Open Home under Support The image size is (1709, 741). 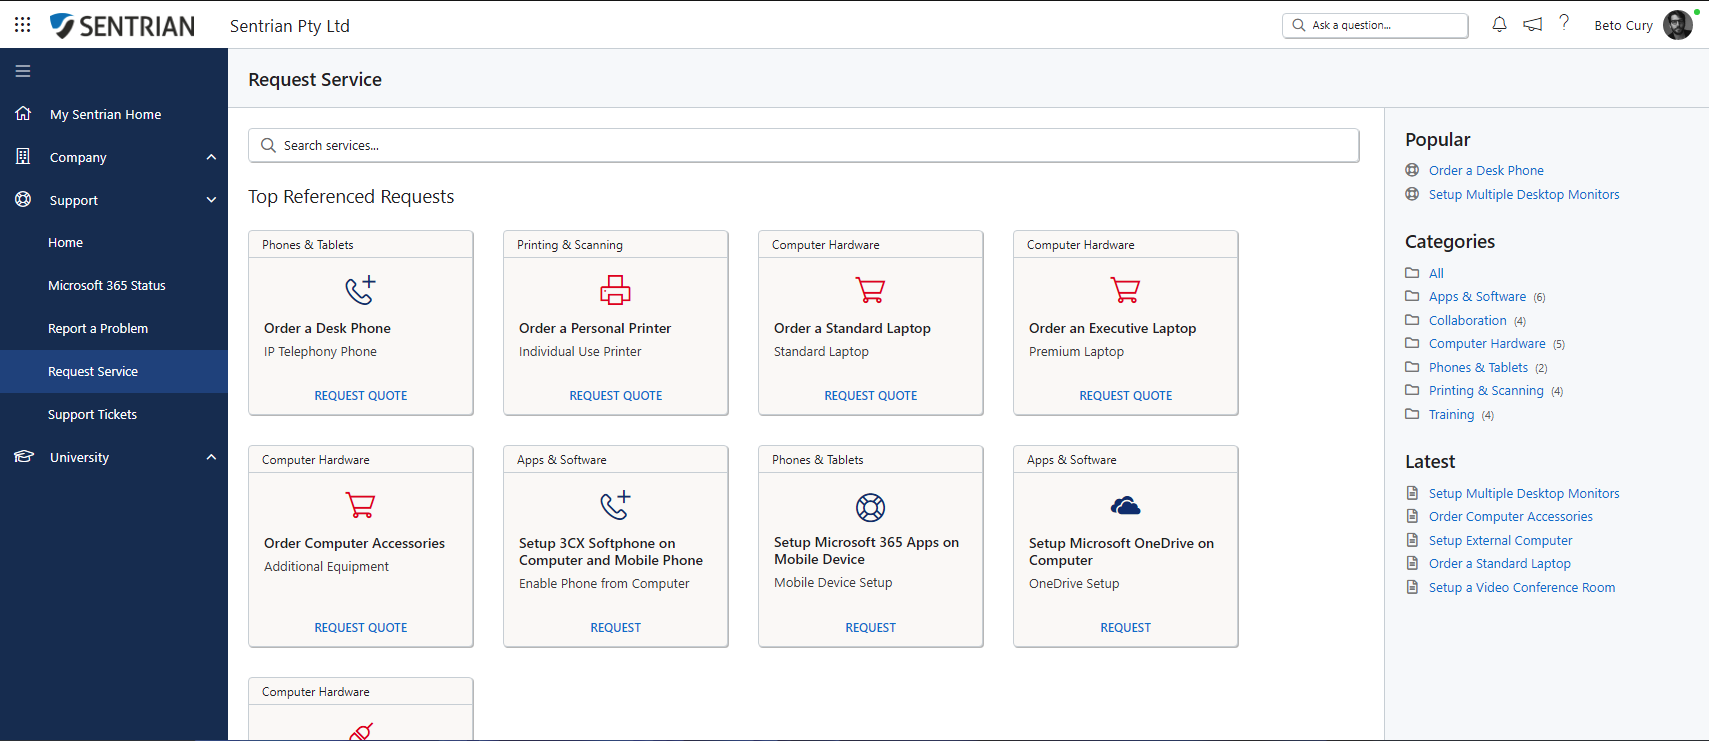click(x=65, y=242)
